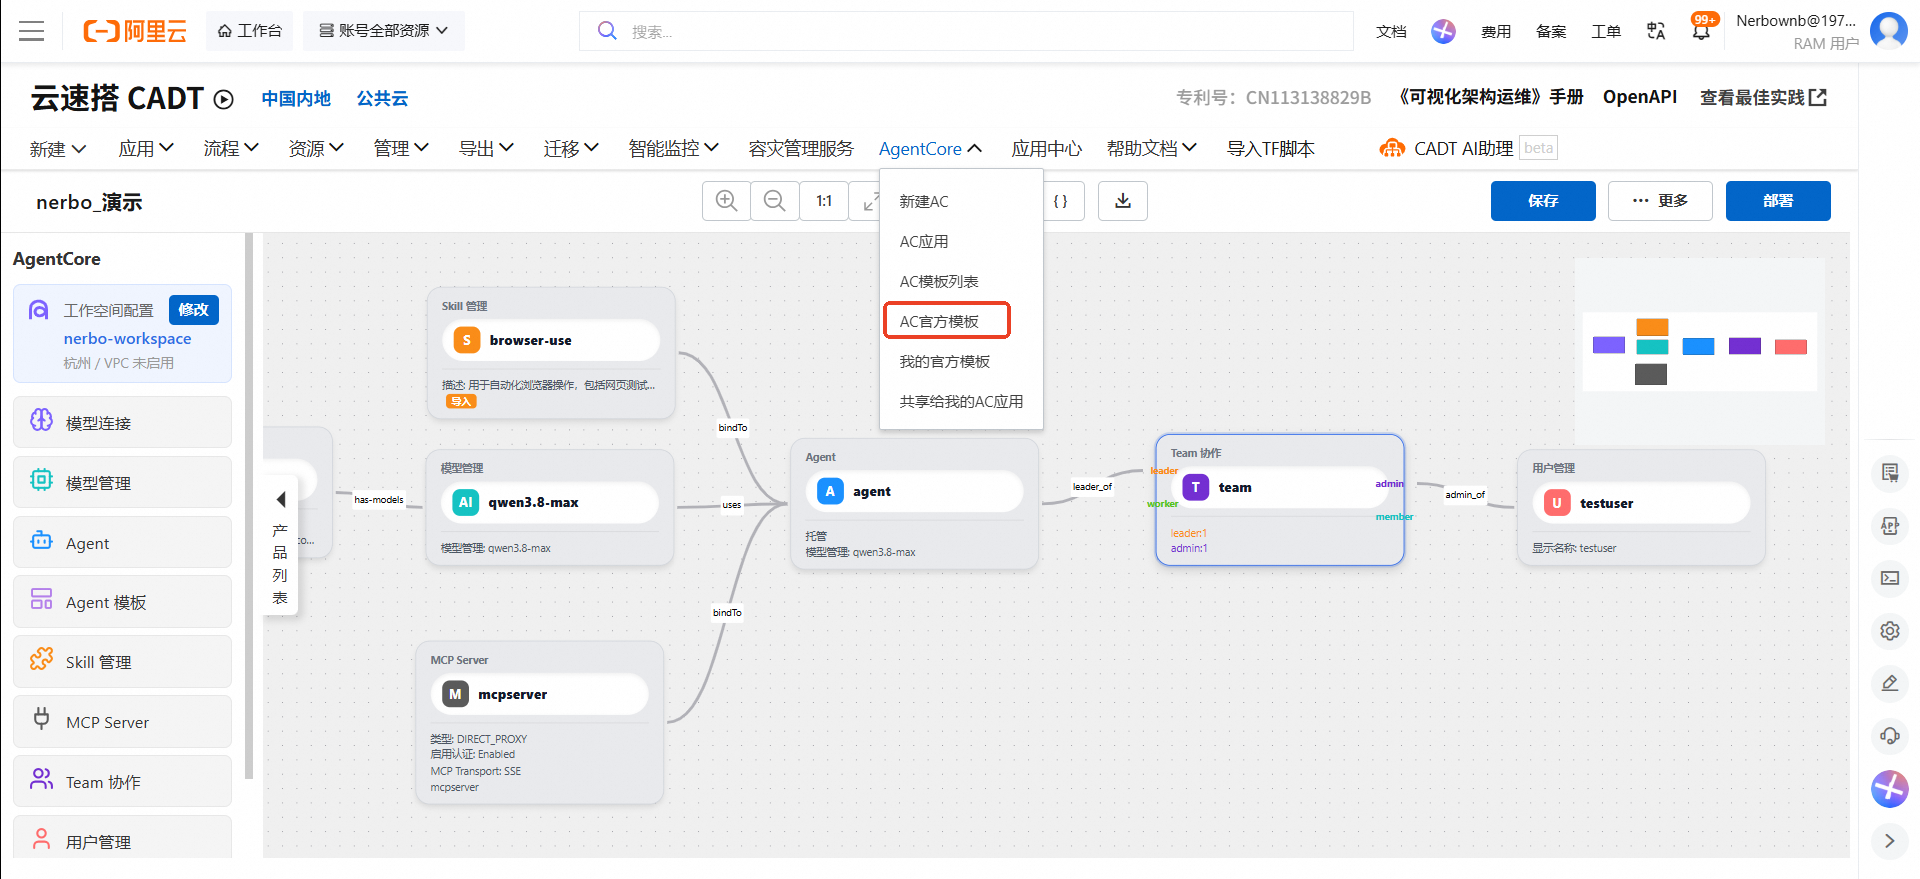Screen dimensions: 1920x879
Task: Click the 保存 button
Action: point(1543,201)
